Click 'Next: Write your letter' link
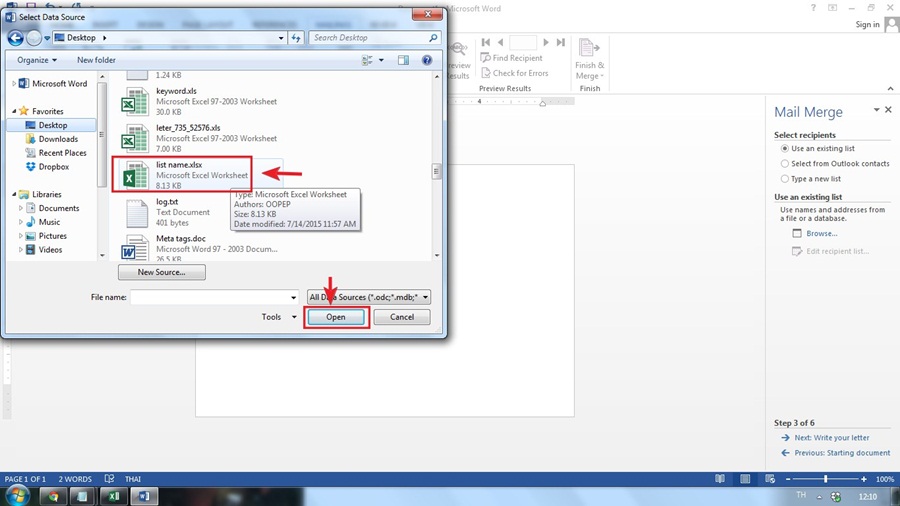Screen dimensions: 900x506 tap(832, 438)
